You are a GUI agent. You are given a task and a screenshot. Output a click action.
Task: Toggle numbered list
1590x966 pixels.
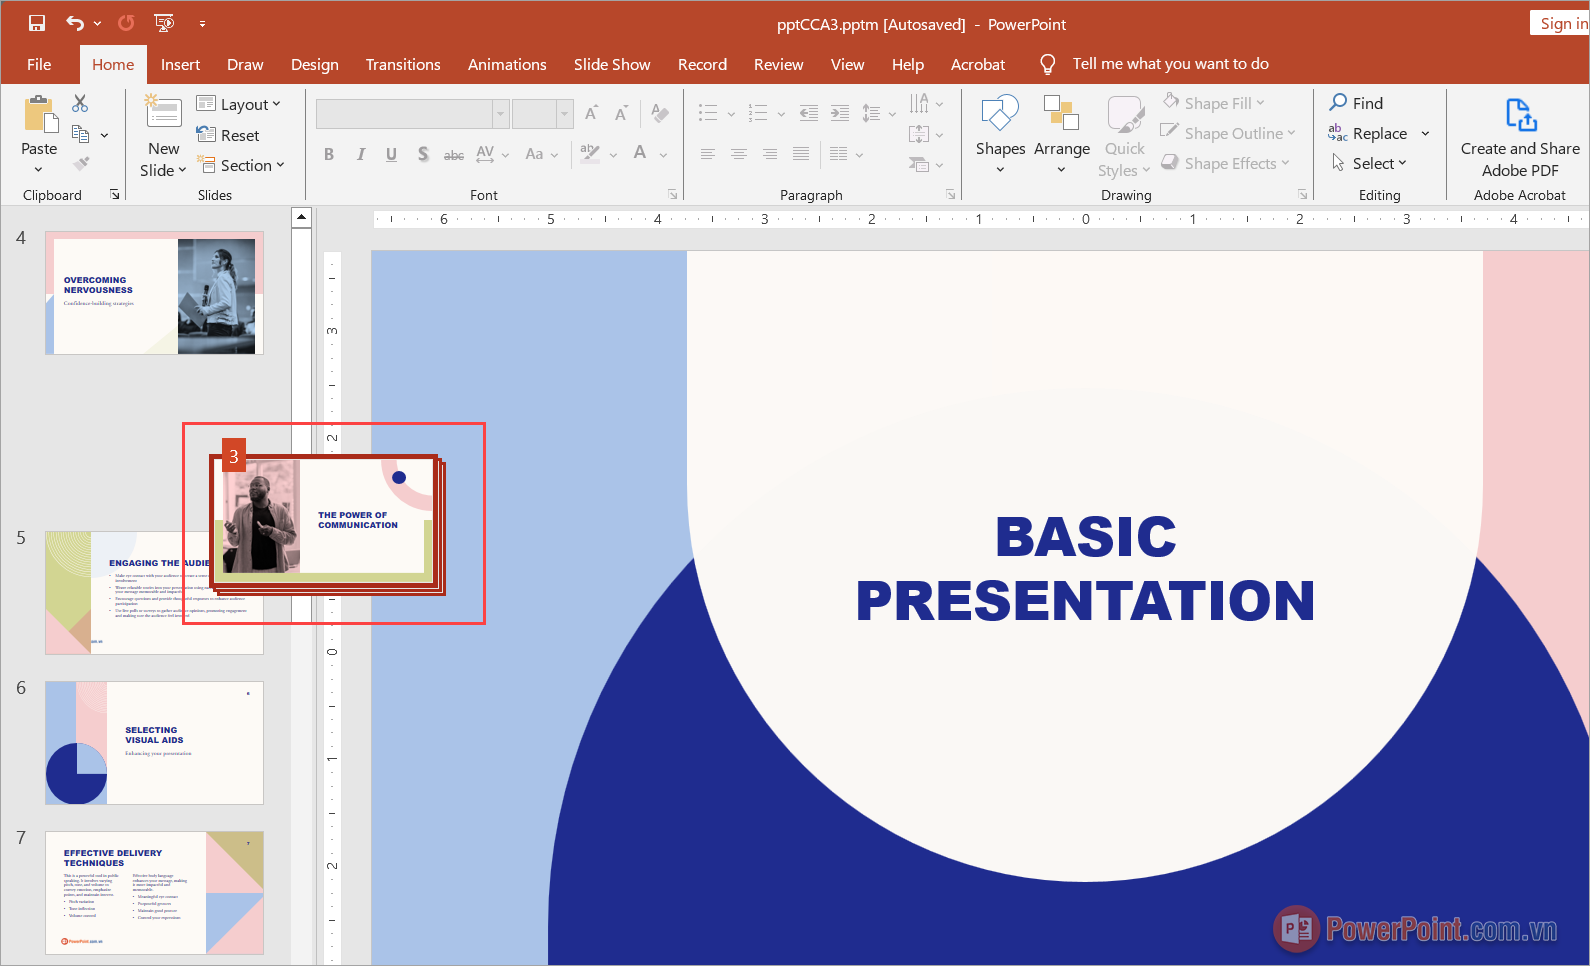[x=758, y=113]
